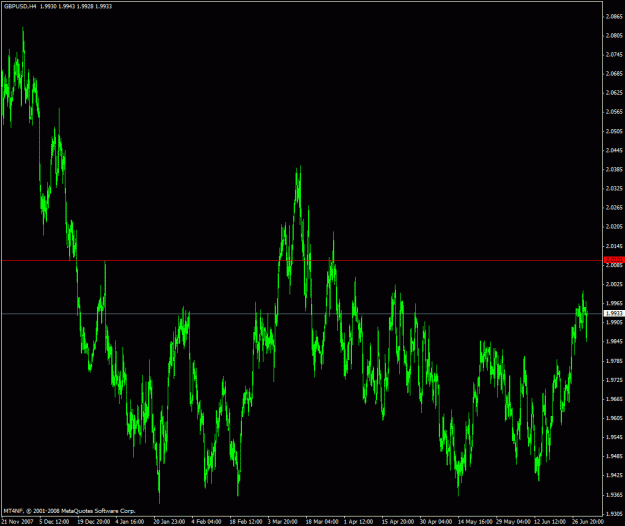The image size is (625, 526).
Task: Click the 1.9665 price scale label
Action: point(614,399)
